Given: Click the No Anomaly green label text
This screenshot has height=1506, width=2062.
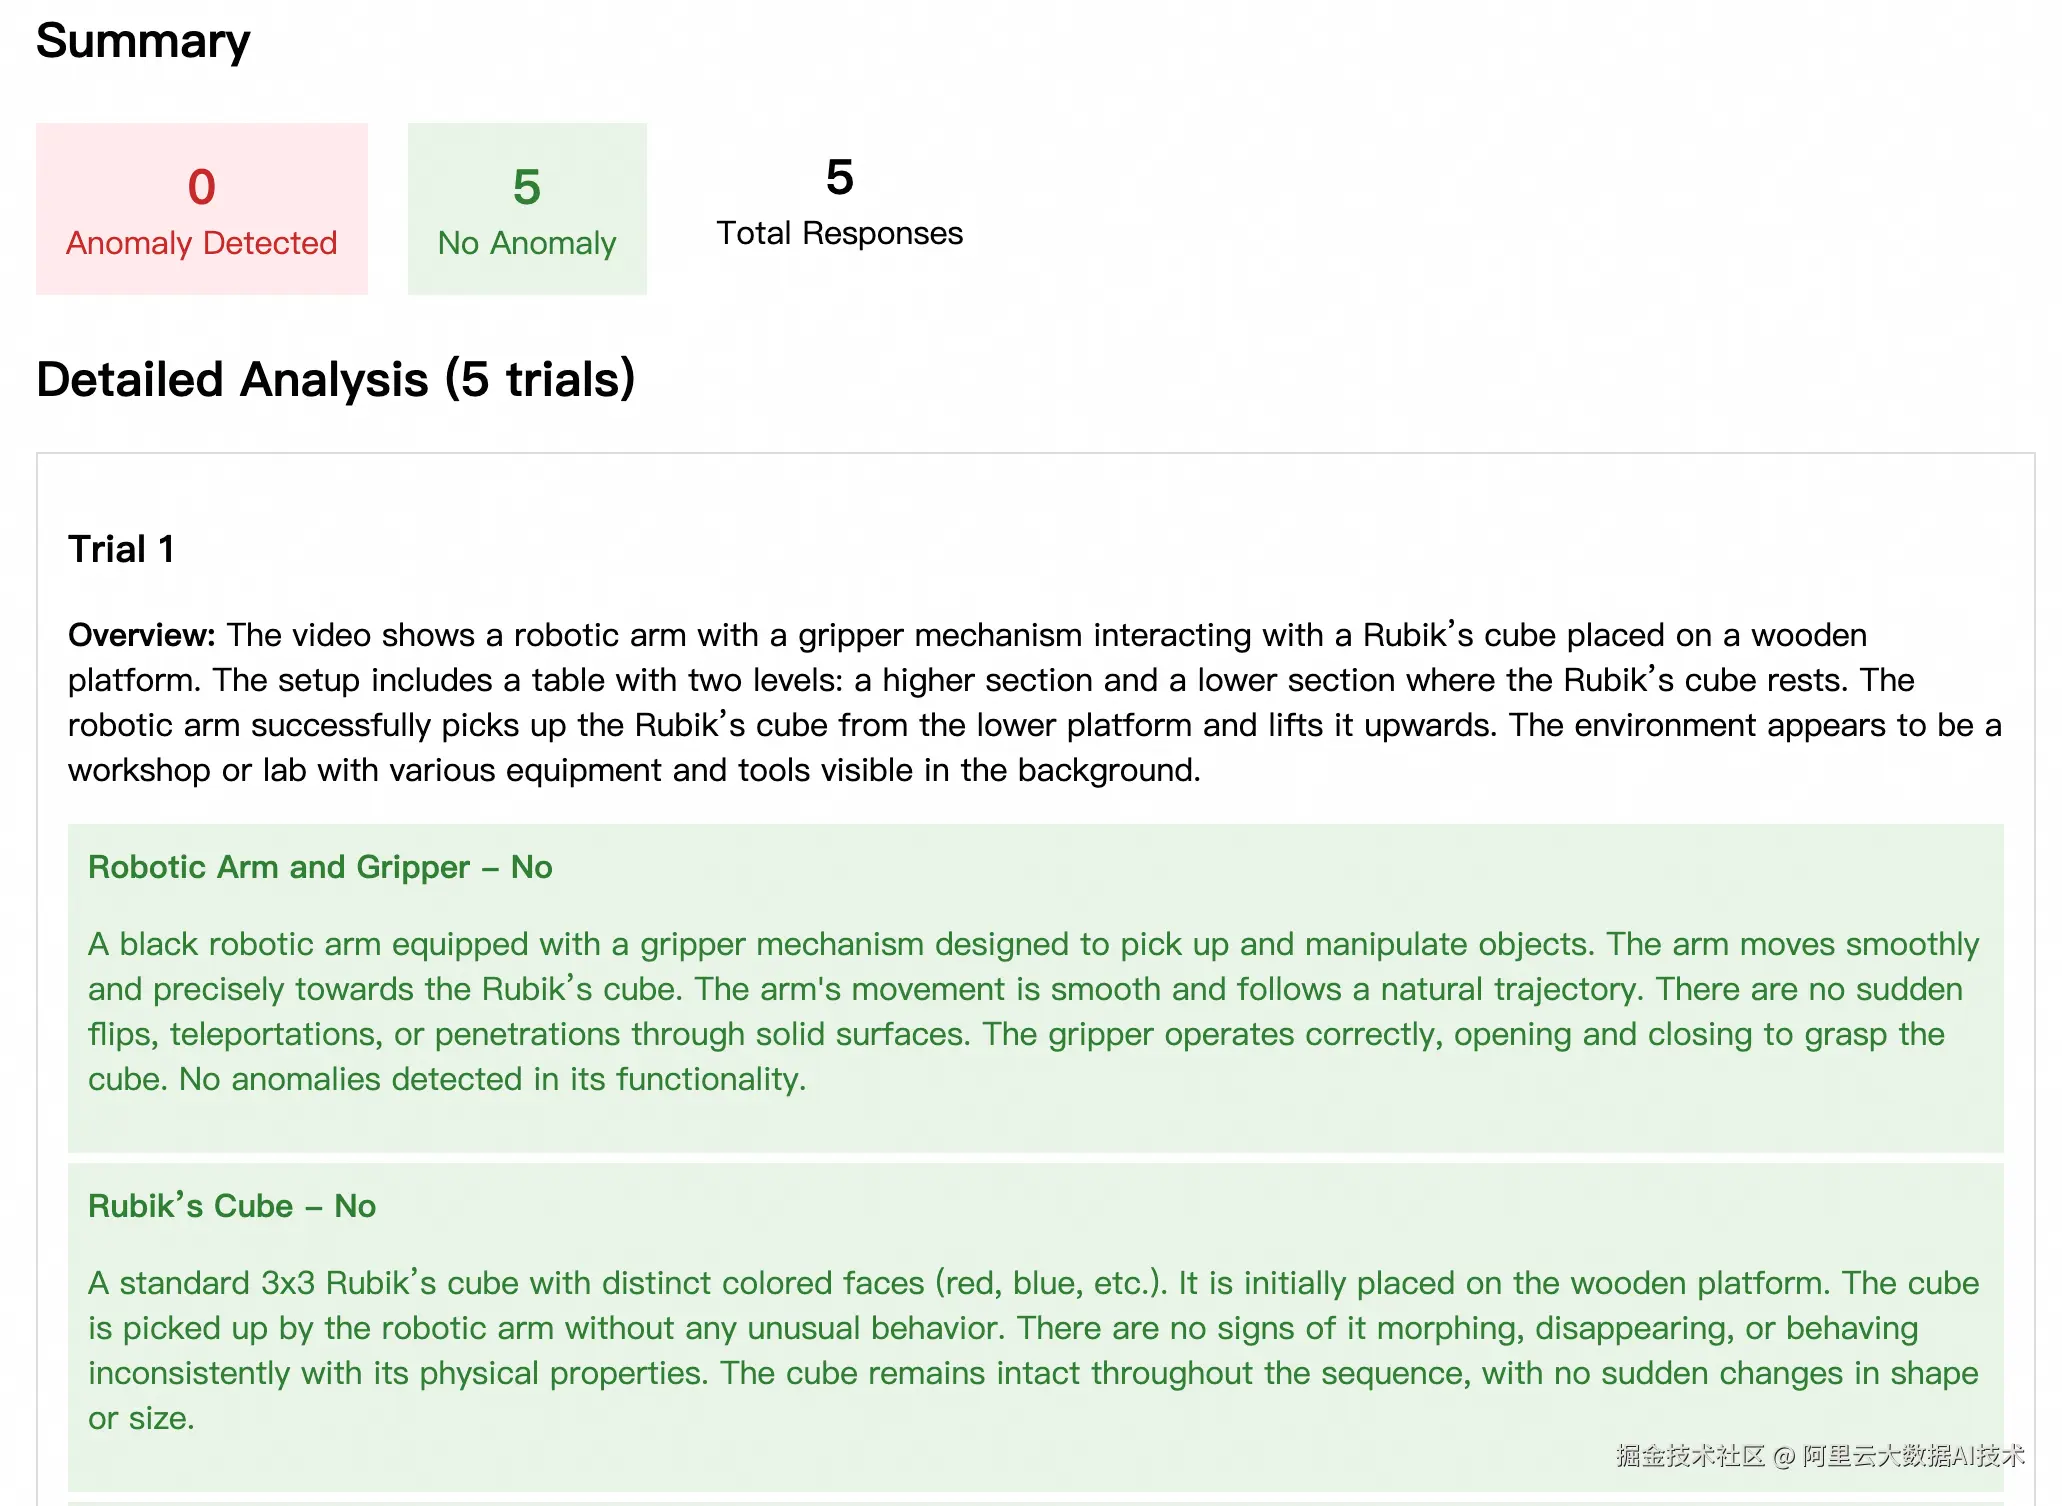Looking at the screenshot, I should pyautogui.click(x=527, y=243).
